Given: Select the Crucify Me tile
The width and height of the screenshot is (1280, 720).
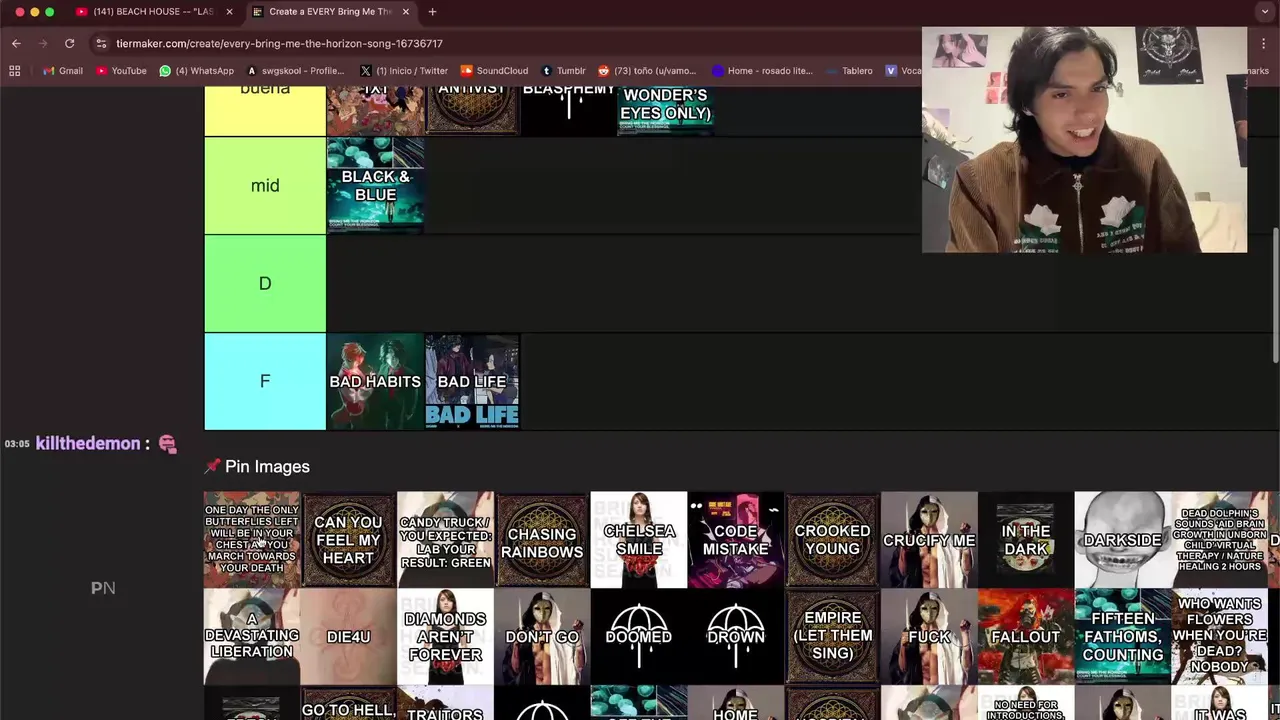Looking at the screenshot, I should click(x=929, y=540).
